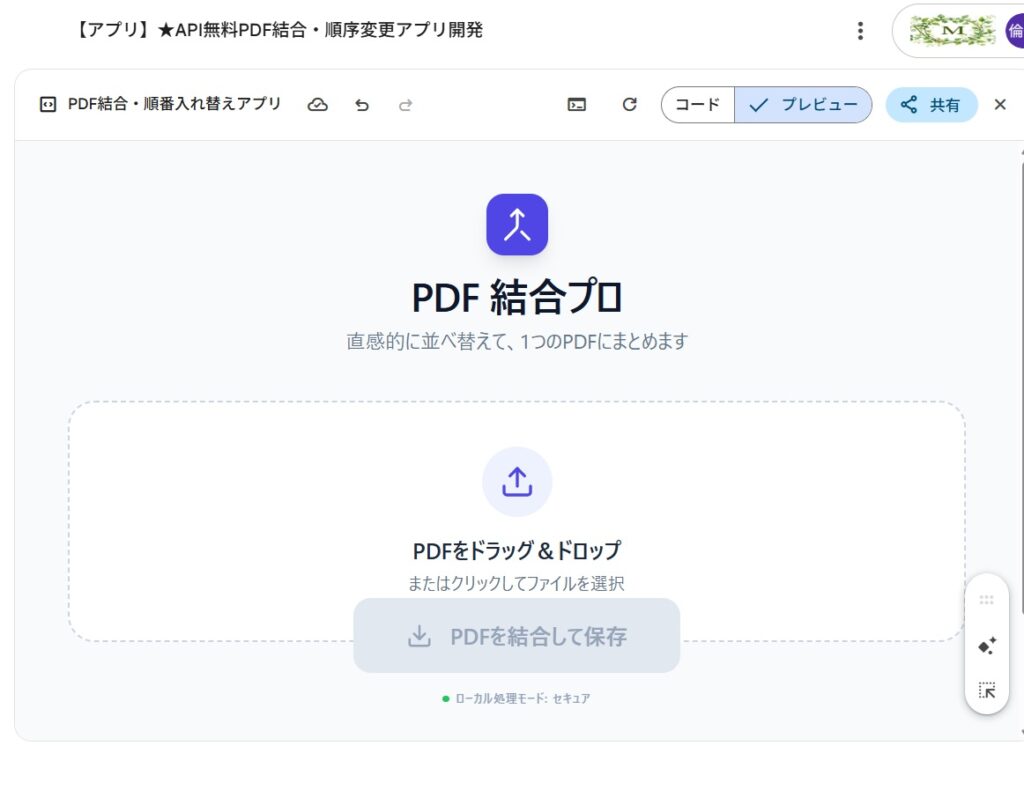This screenshot has width=1024, height=790.
Task: Open the console panel icon
Action: coord(577,104)
